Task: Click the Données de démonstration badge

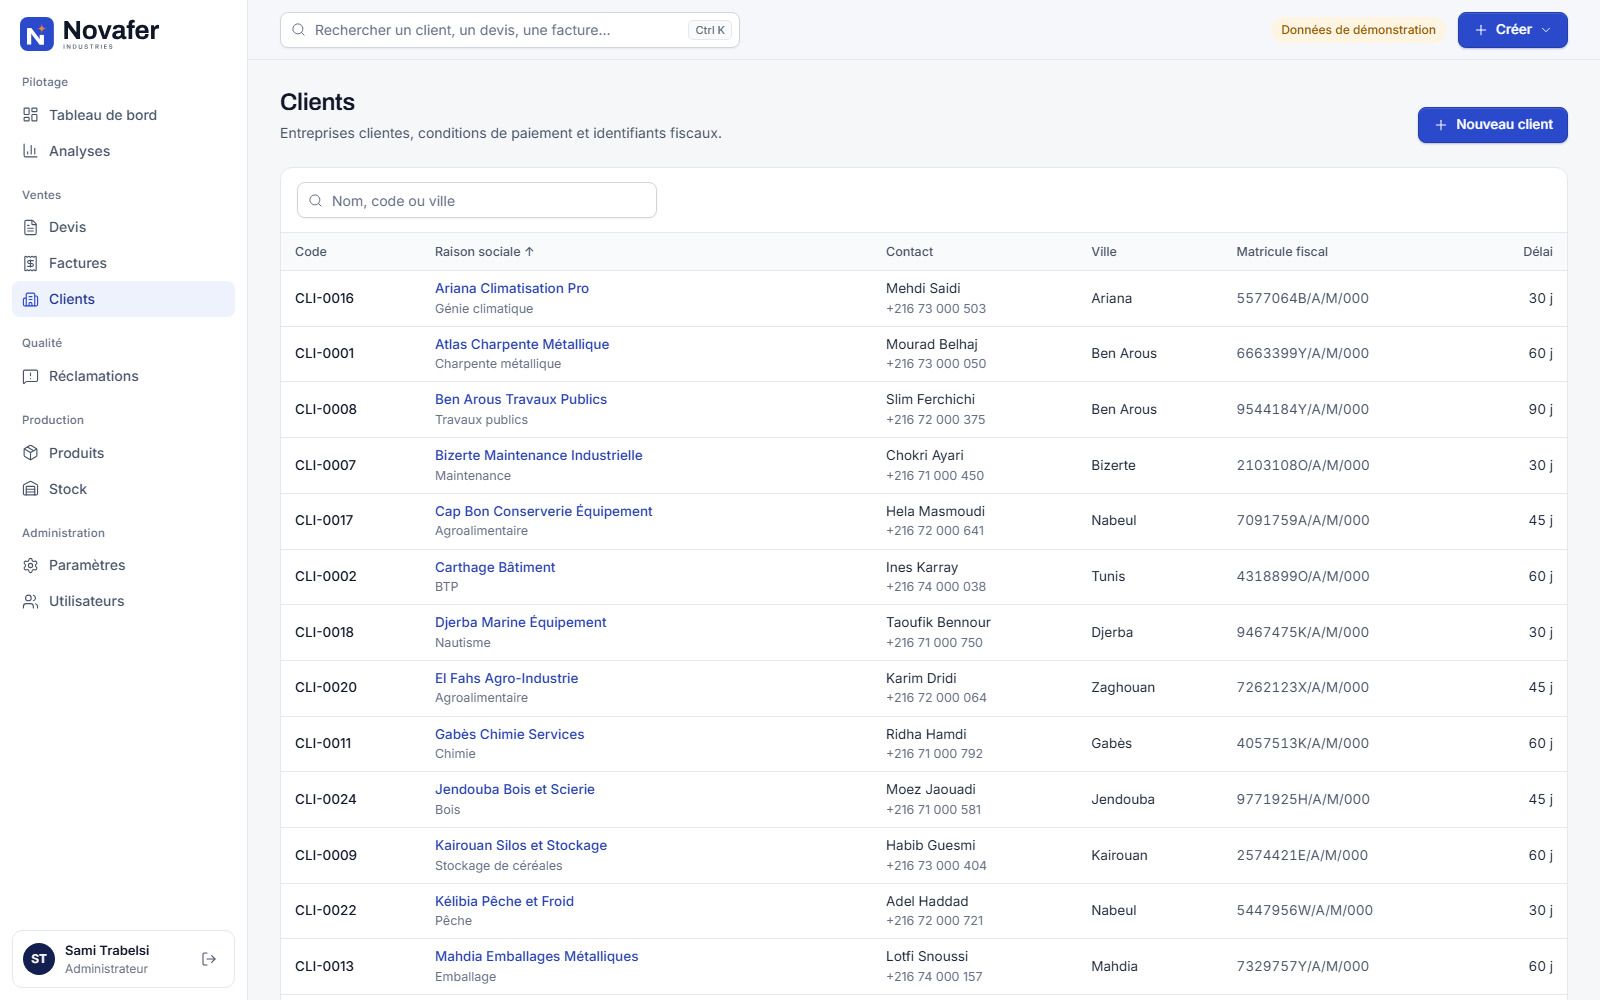Action: tap(1358, 30)
